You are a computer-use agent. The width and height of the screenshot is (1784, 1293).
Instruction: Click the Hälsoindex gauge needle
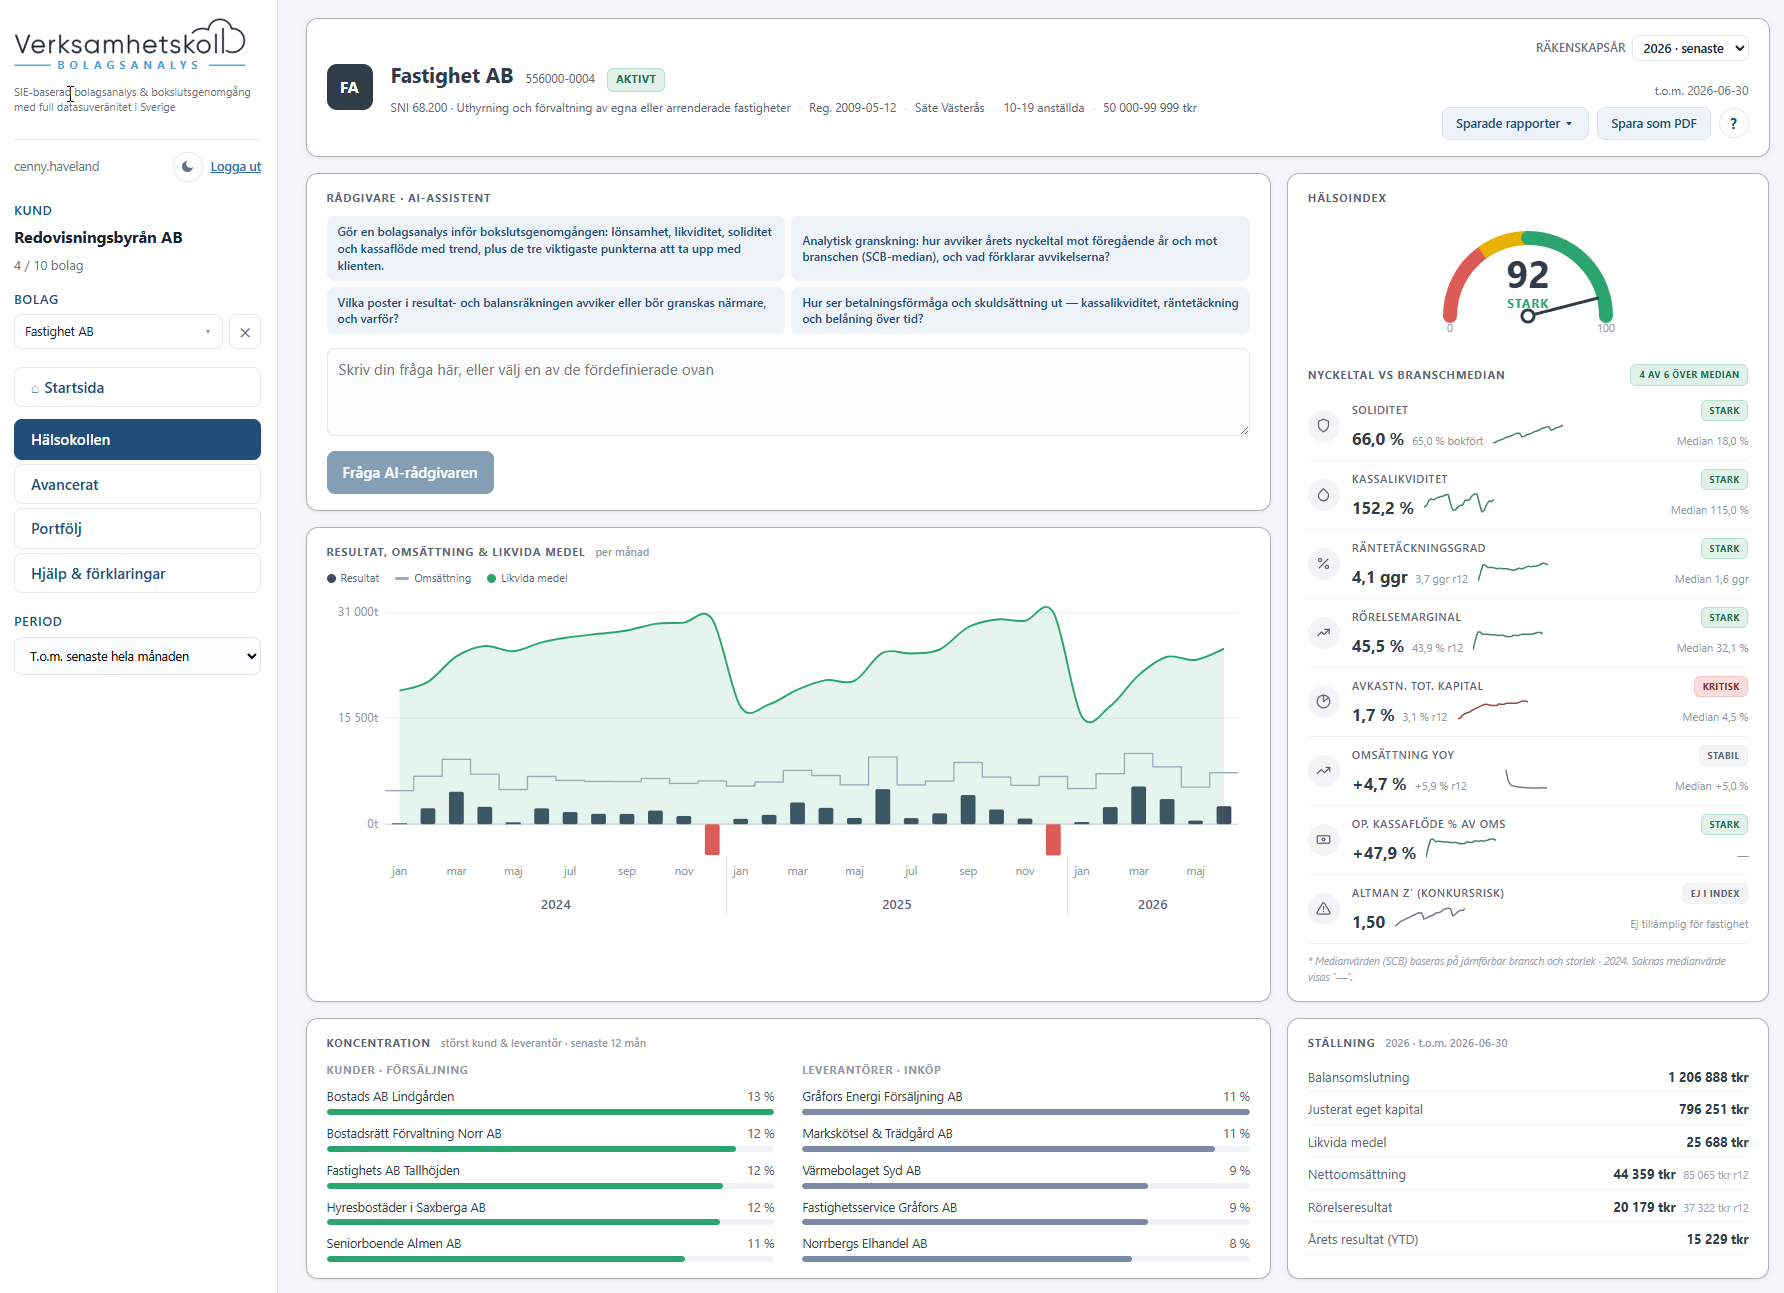coord(1563,307)
